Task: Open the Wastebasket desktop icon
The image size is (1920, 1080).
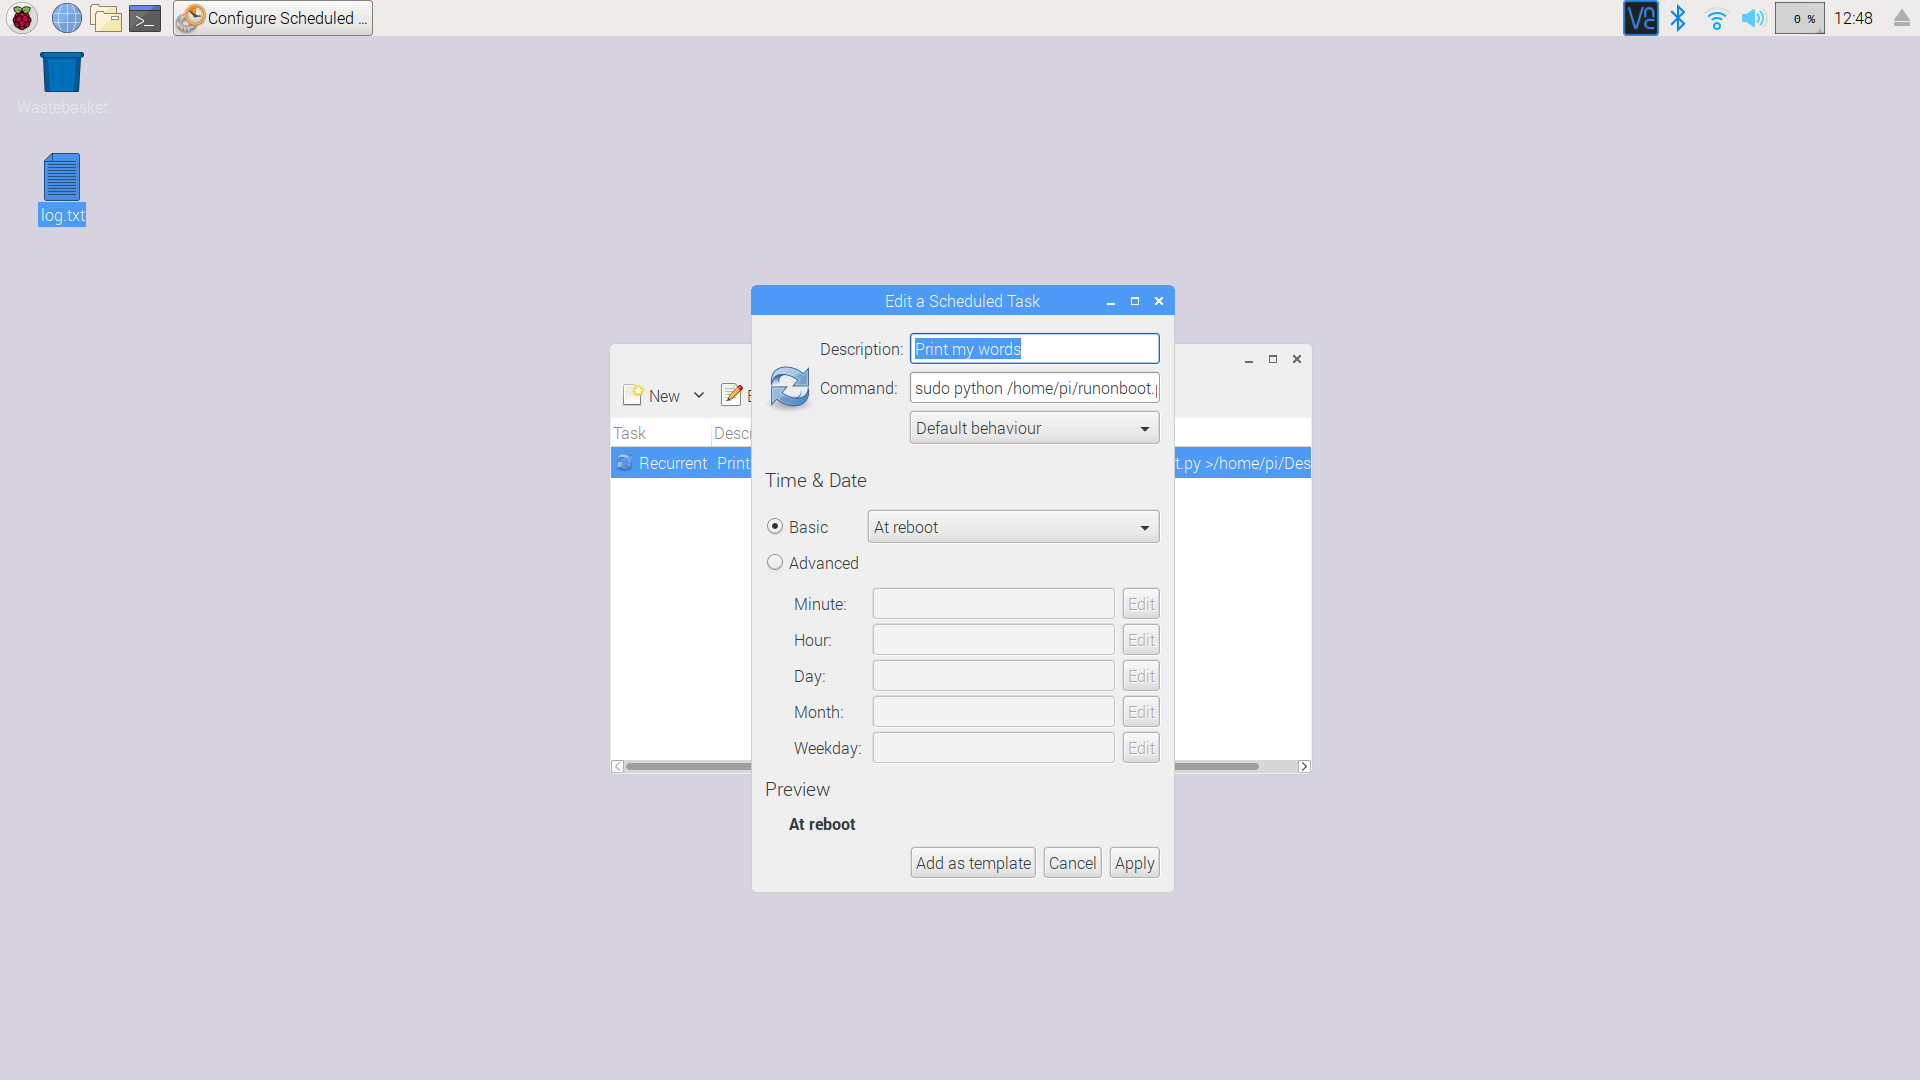Action: [62, 73]
